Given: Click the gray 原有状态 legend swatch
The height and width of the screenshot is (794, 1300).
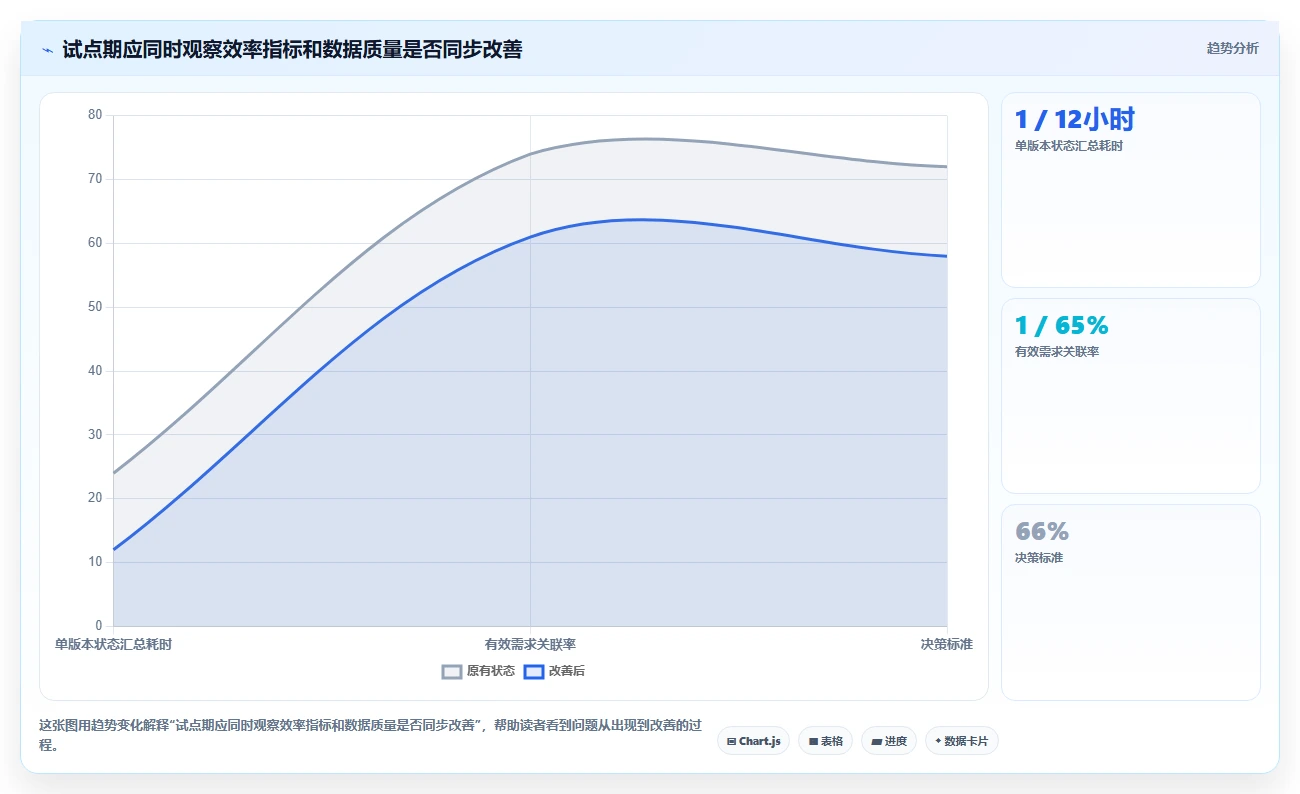Looking at the screenshot, I should [x=452, y=671].
